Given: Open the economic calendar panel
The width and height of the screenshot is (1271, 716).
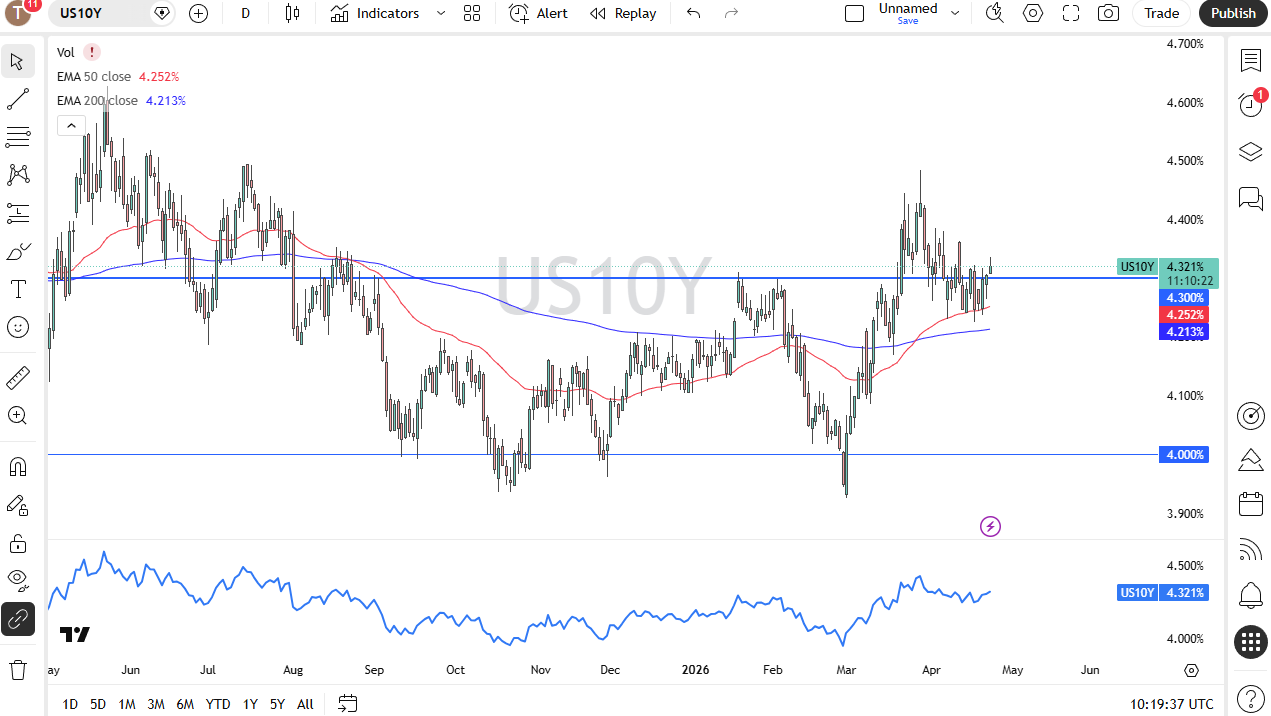Looking at the screenshot, I should [1250, 504].
